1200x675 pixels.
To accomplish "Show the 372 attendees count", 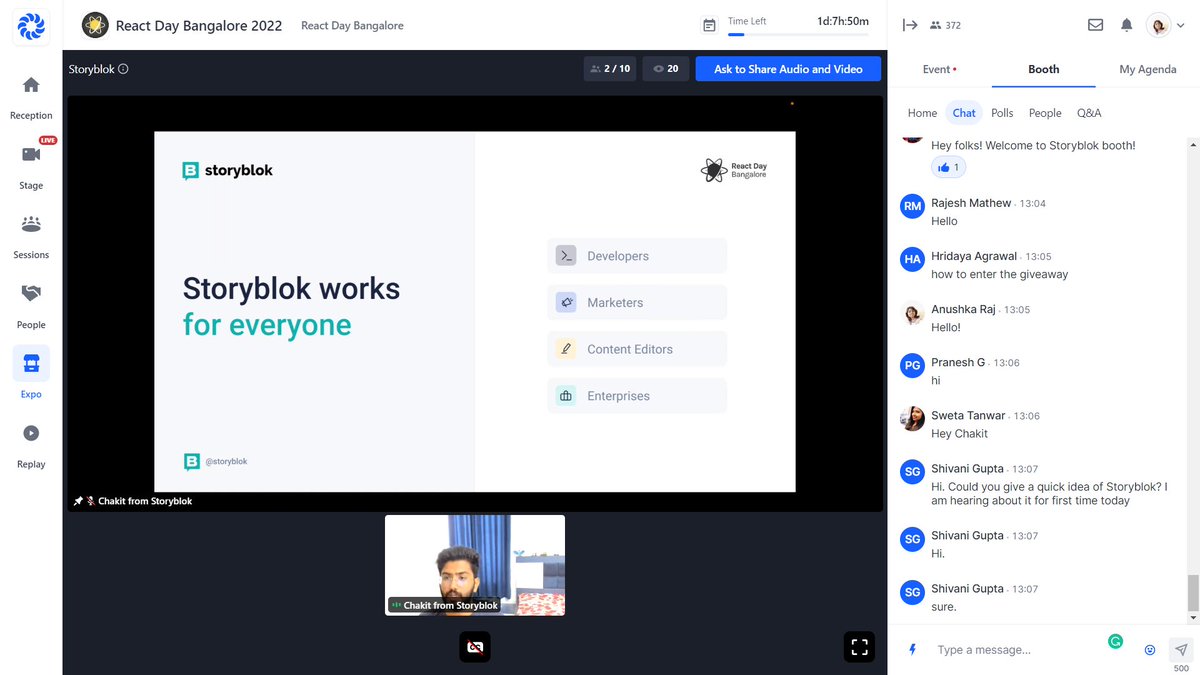I will click(945, 25).
